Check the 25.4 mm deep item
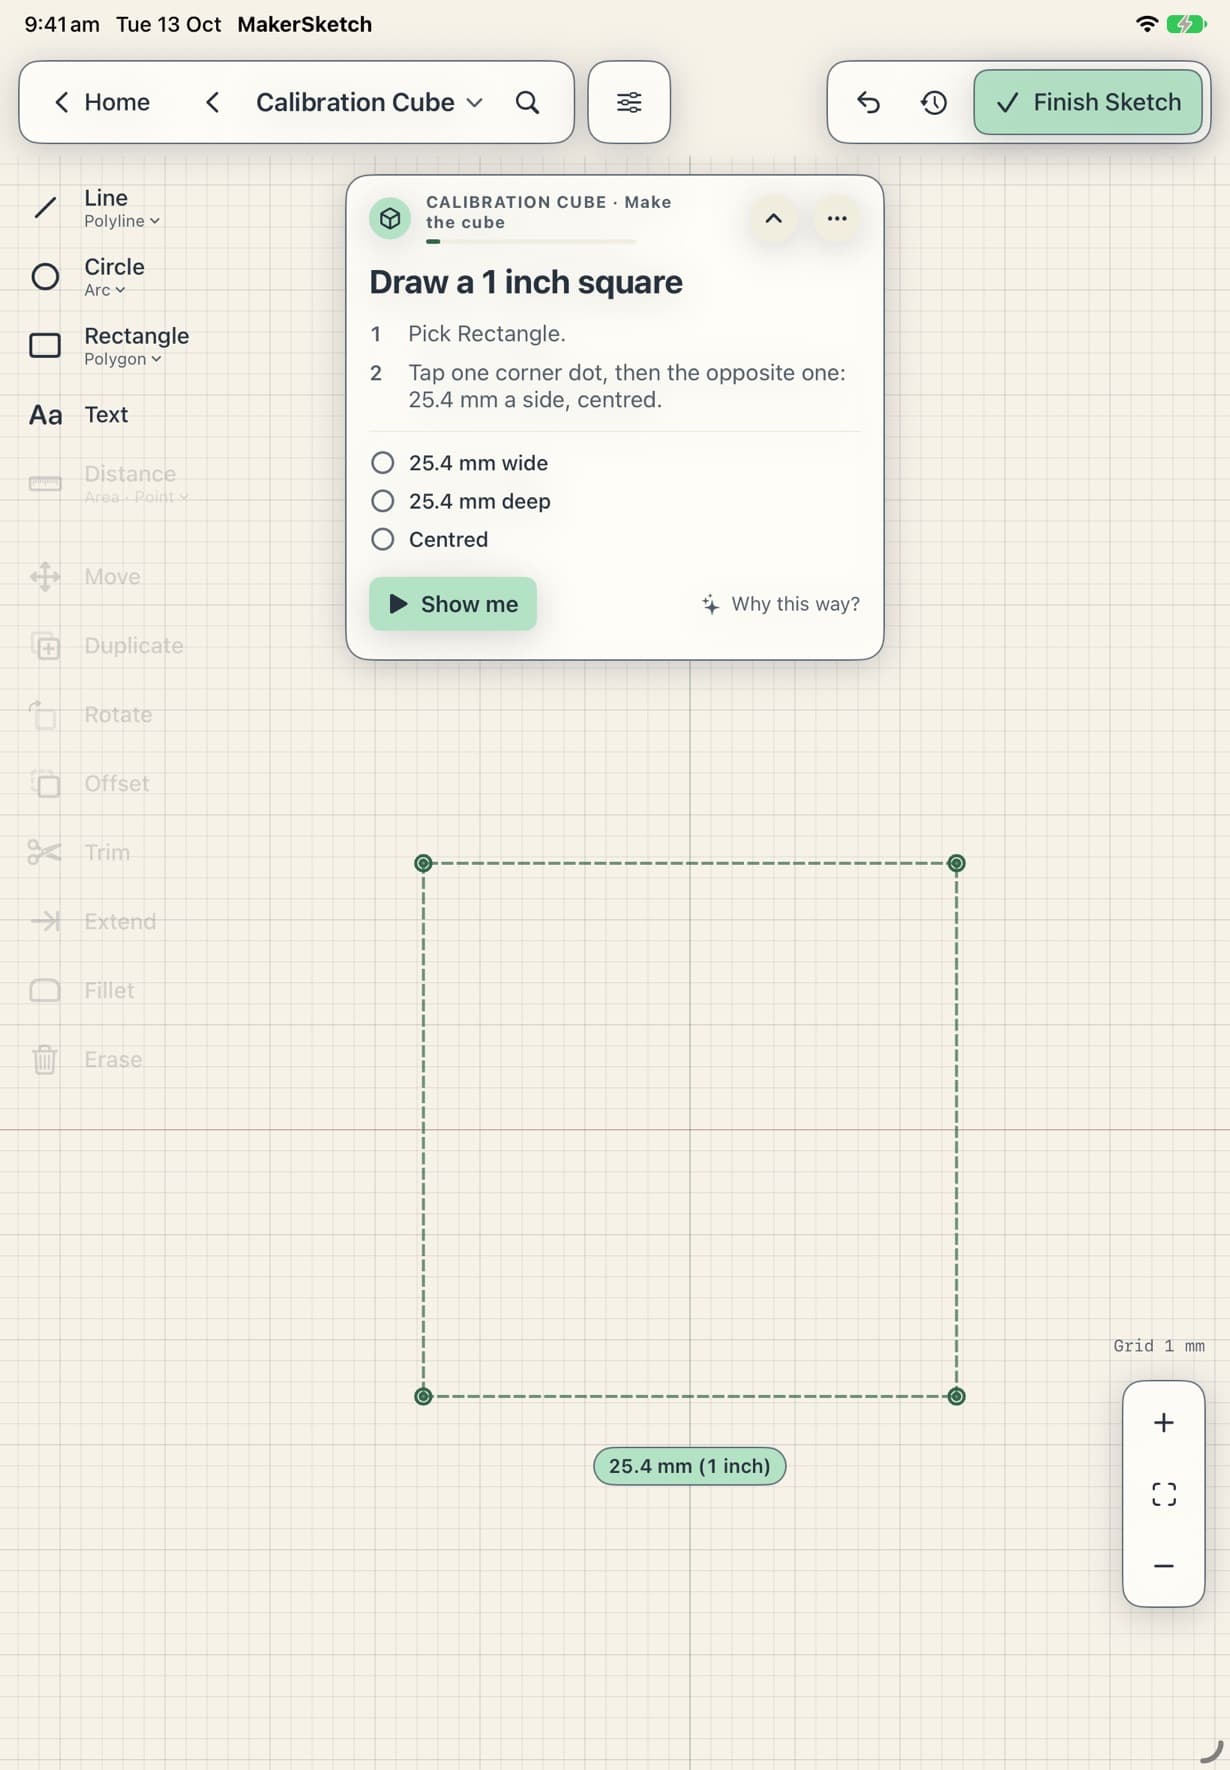Viewport: 1230px width, 1770px height. pos(382,501)
